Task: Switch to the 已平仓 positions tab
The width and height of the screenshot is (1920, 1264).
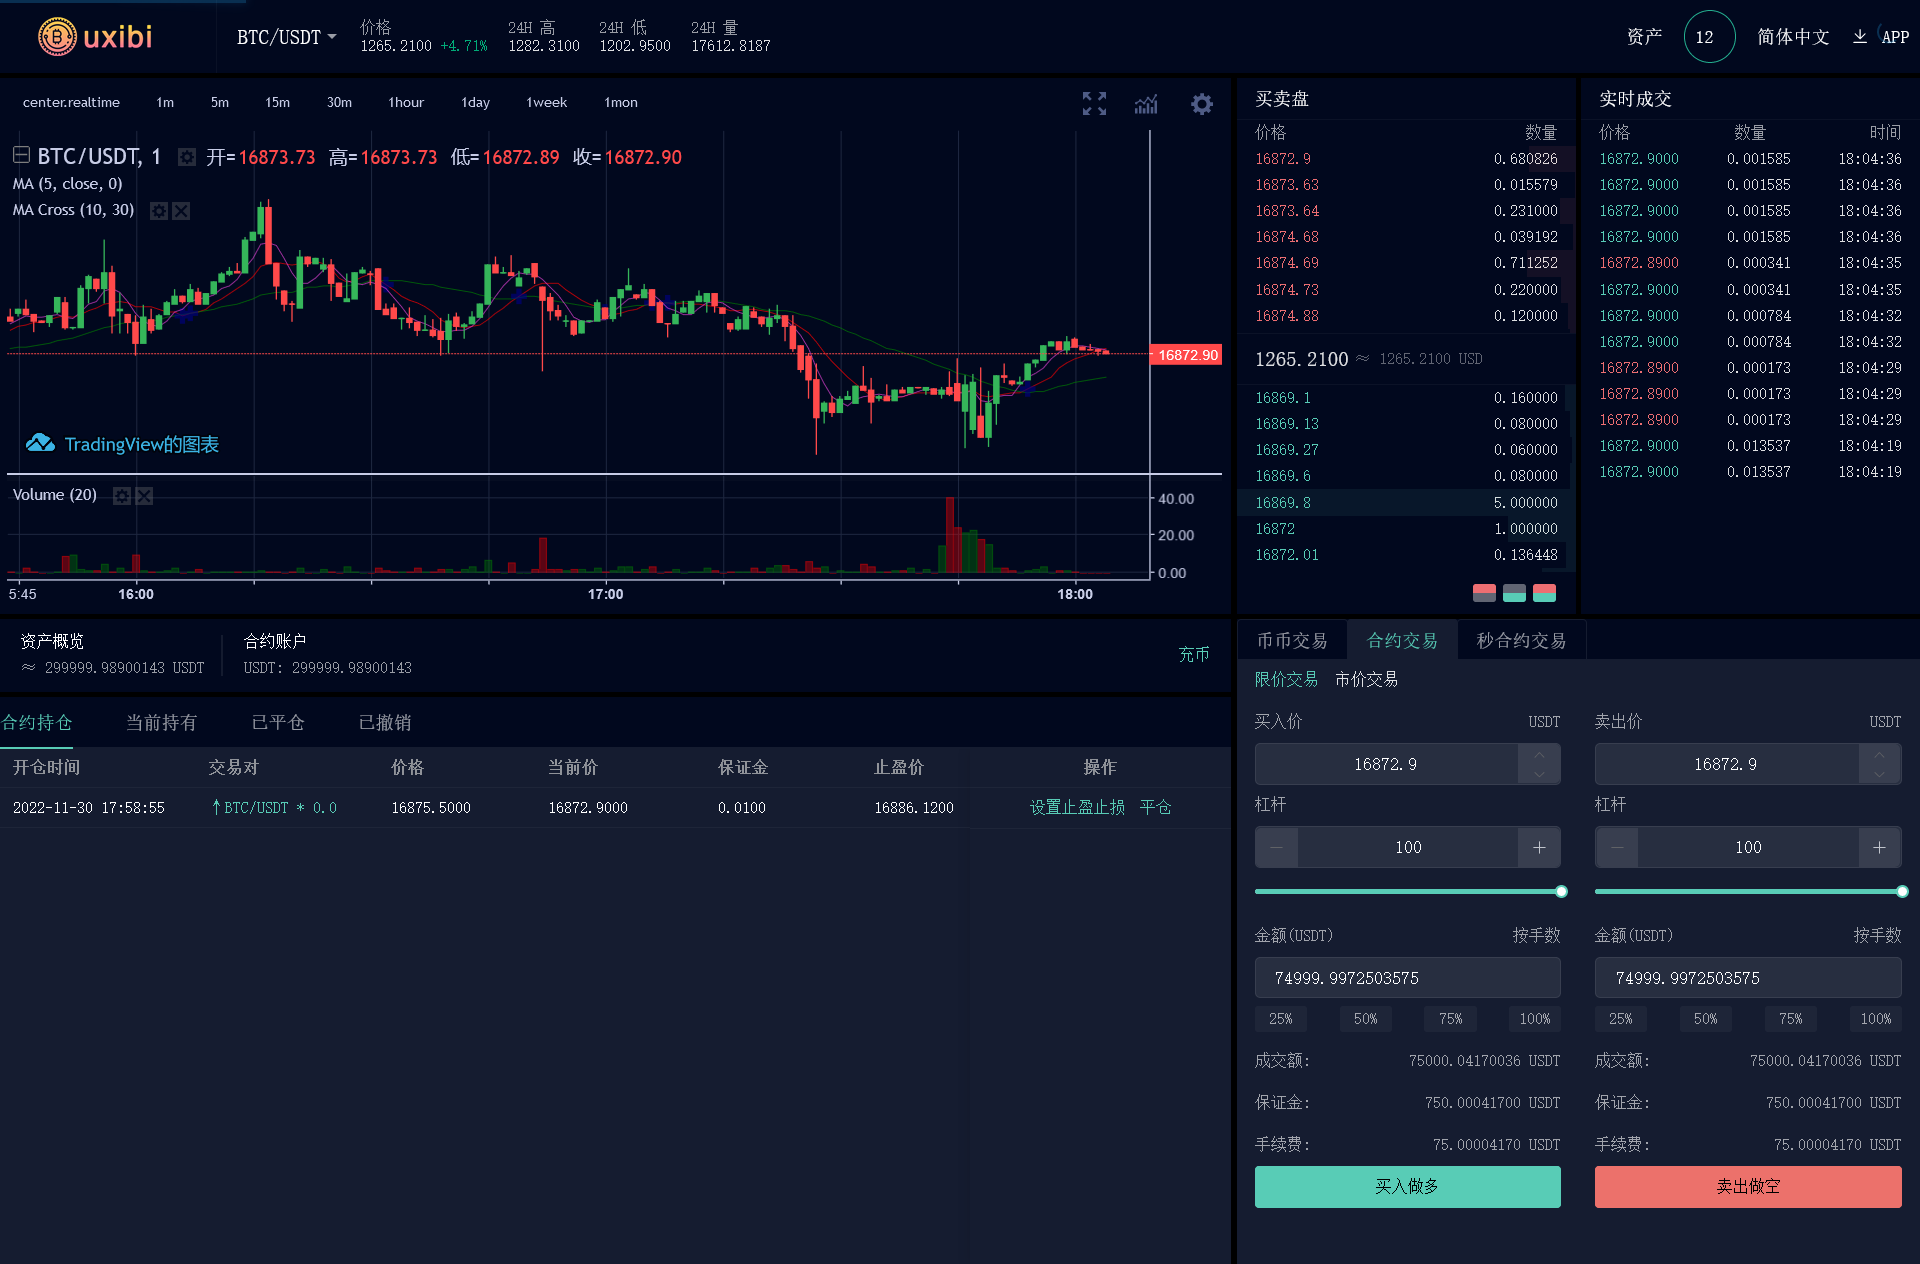Action: (278, 723)
